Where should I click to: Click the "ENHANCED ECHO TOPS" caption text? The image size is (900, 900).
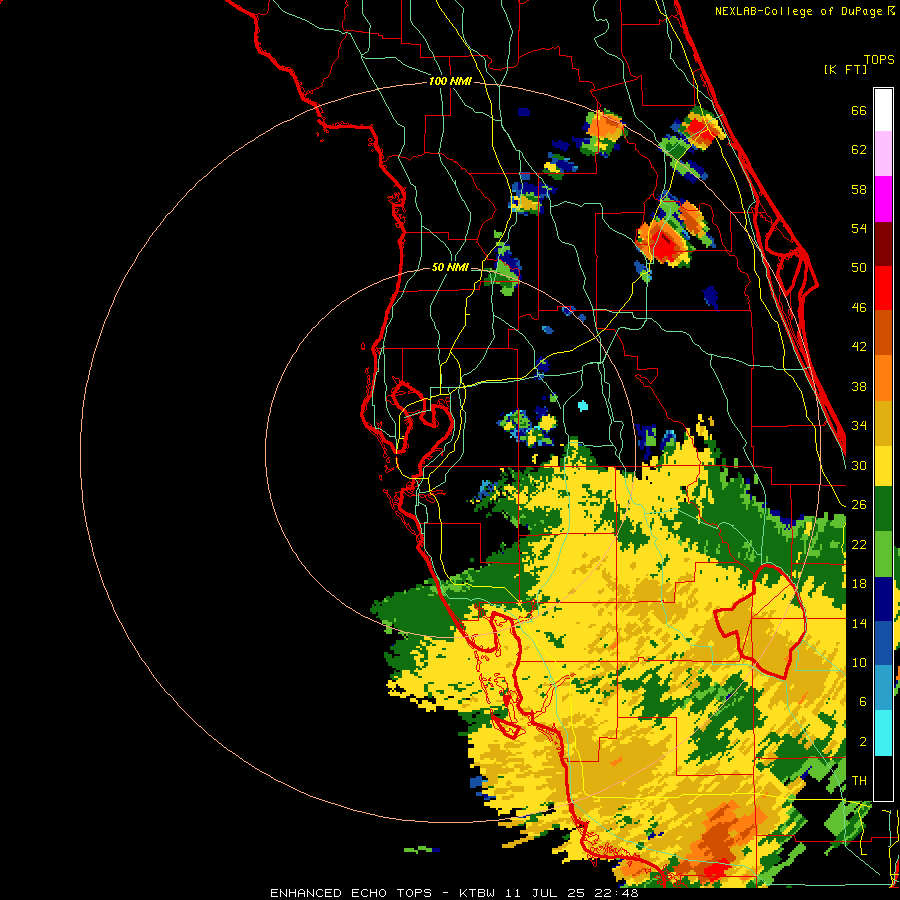point(351,893)
